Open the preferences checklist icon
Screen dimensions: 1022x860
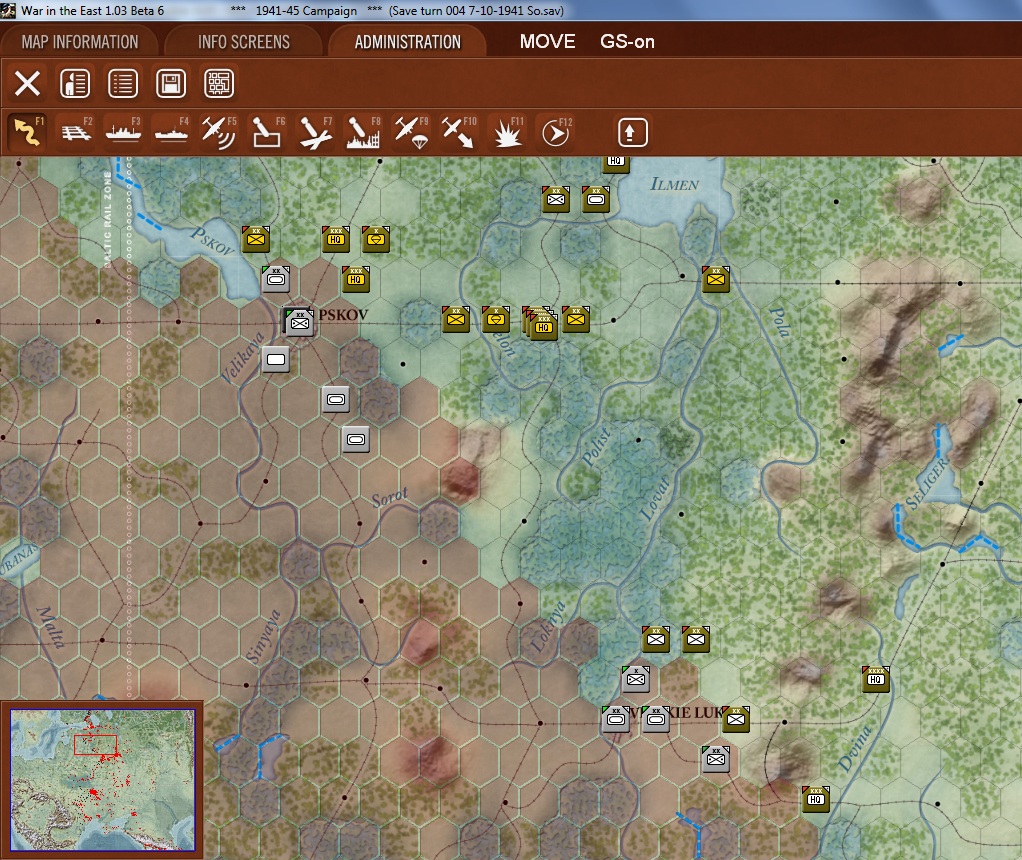pyautogui.click(x=123, y=83)
